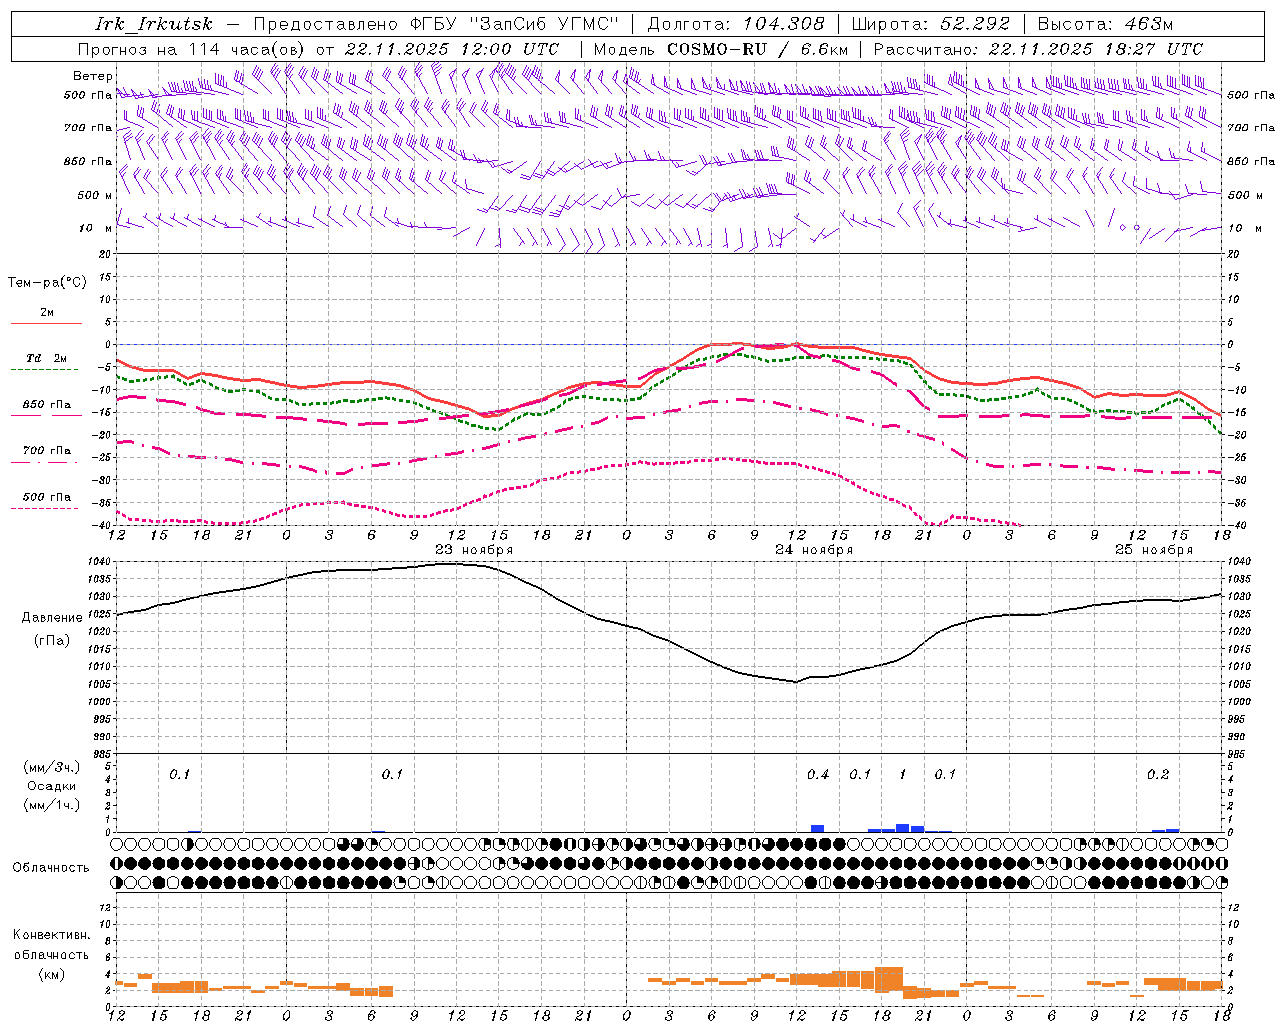The height and width of the screenshot is (1024, 1280).
Task: Click the "Давление" pressure panel label
Action: pos(52,618)
